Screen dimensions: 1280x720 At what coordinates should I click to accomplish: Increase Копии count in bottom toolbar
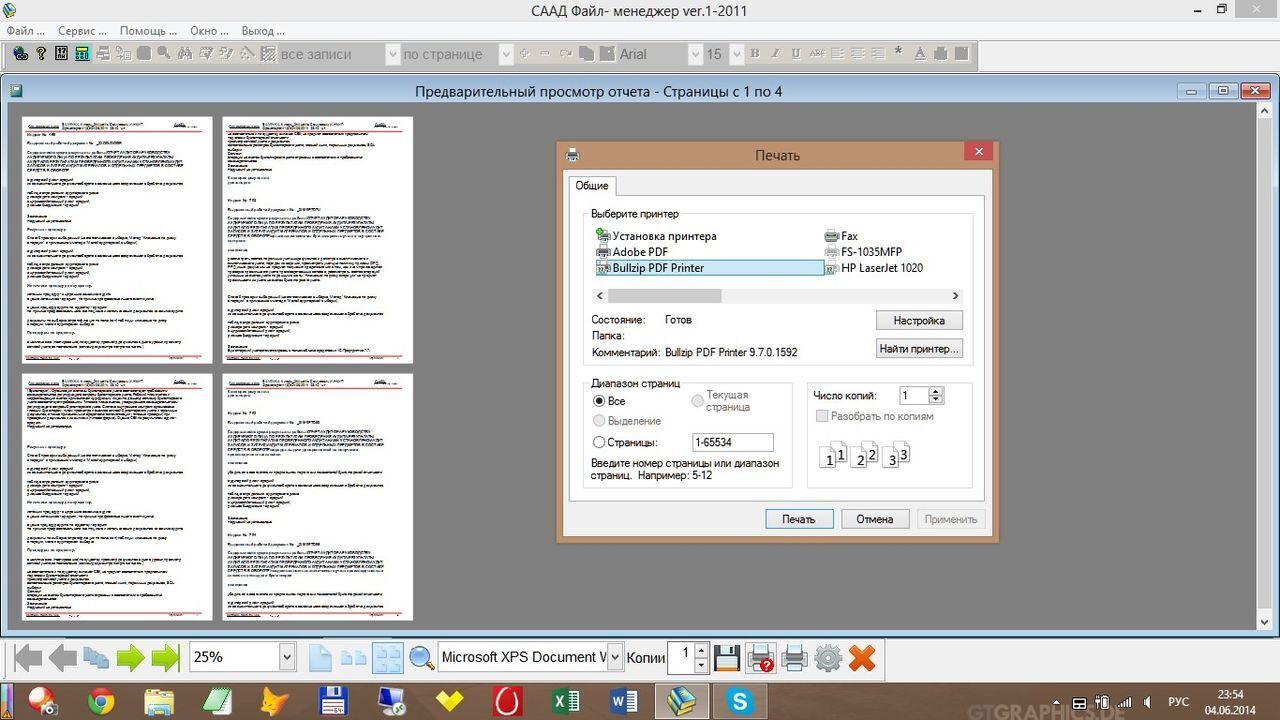click(701, 651)
